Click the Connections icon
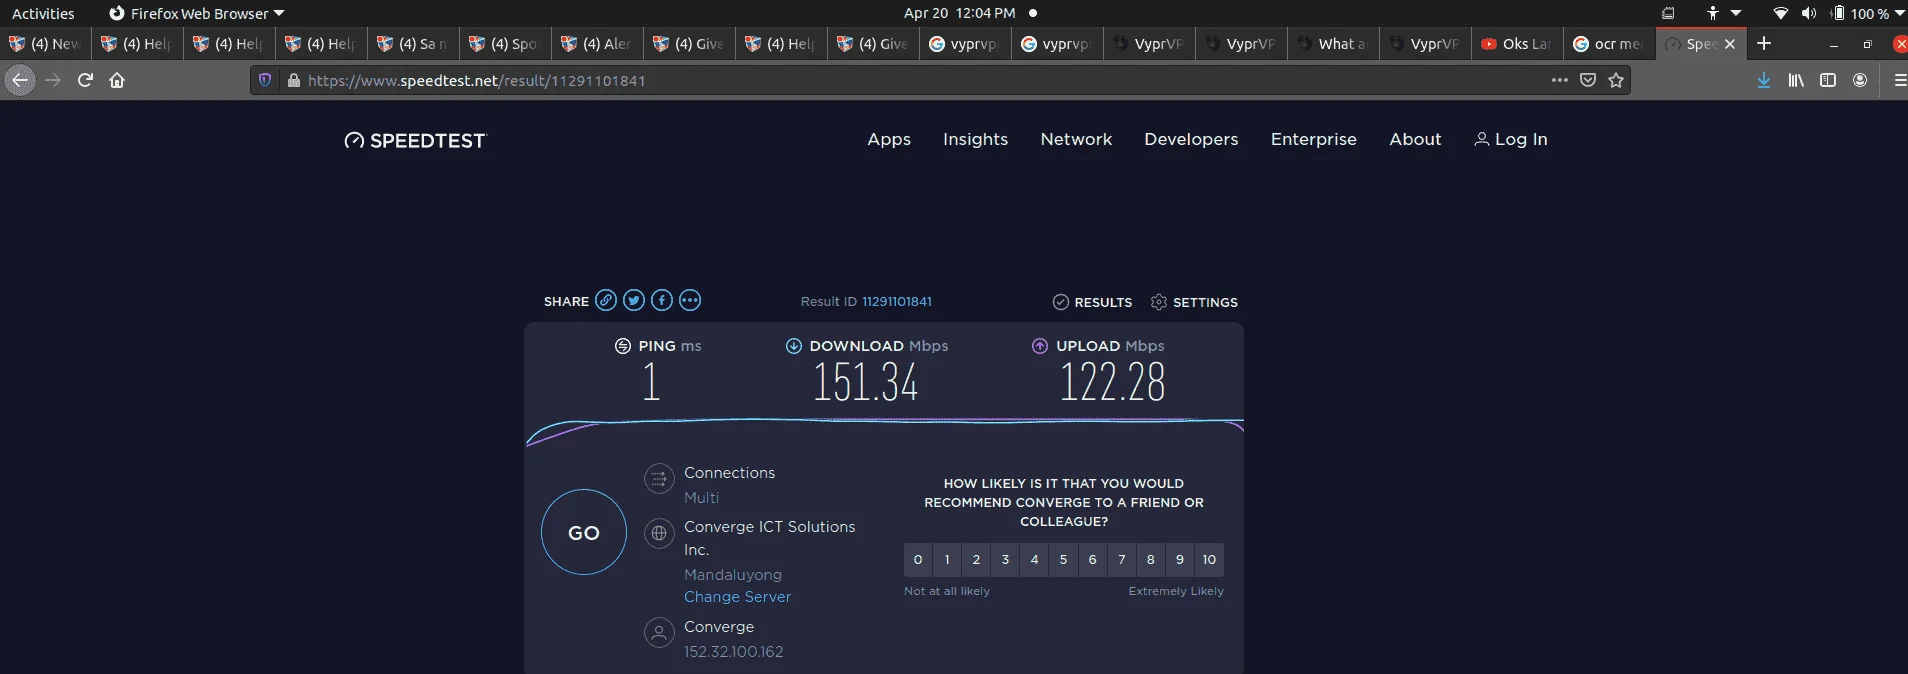The width and height of the screenshot is (1908, 674). [659, 479]
